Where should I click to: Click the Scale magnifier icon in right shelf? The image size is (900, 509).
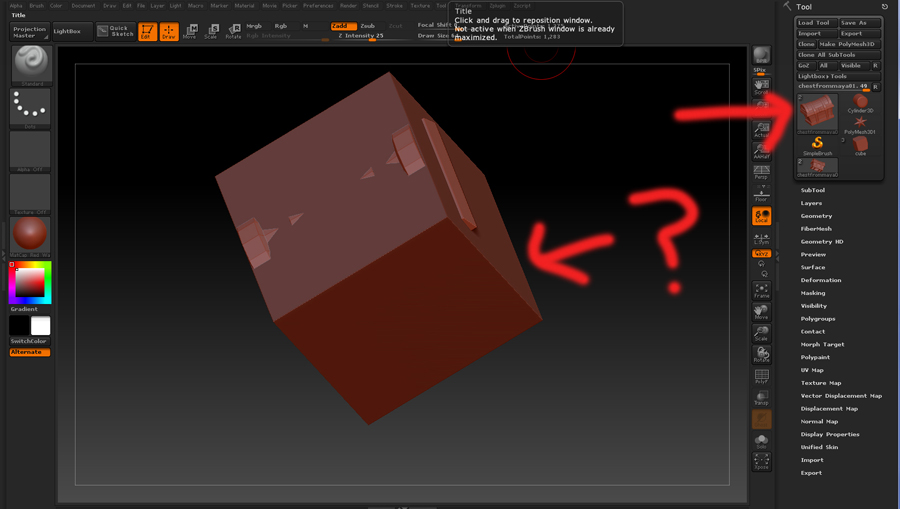(x=762, y=333)
